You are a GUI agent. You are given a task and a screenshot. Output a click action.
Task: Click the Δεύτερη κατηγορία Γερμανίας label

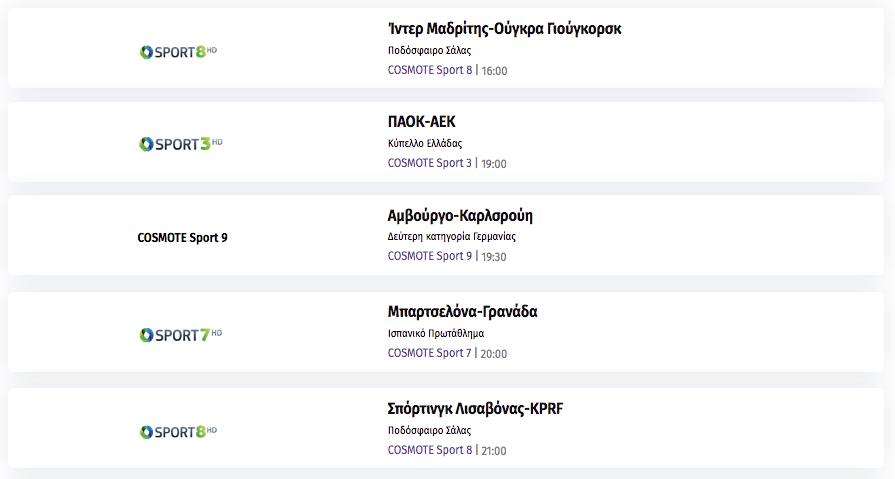pos(451,236)
